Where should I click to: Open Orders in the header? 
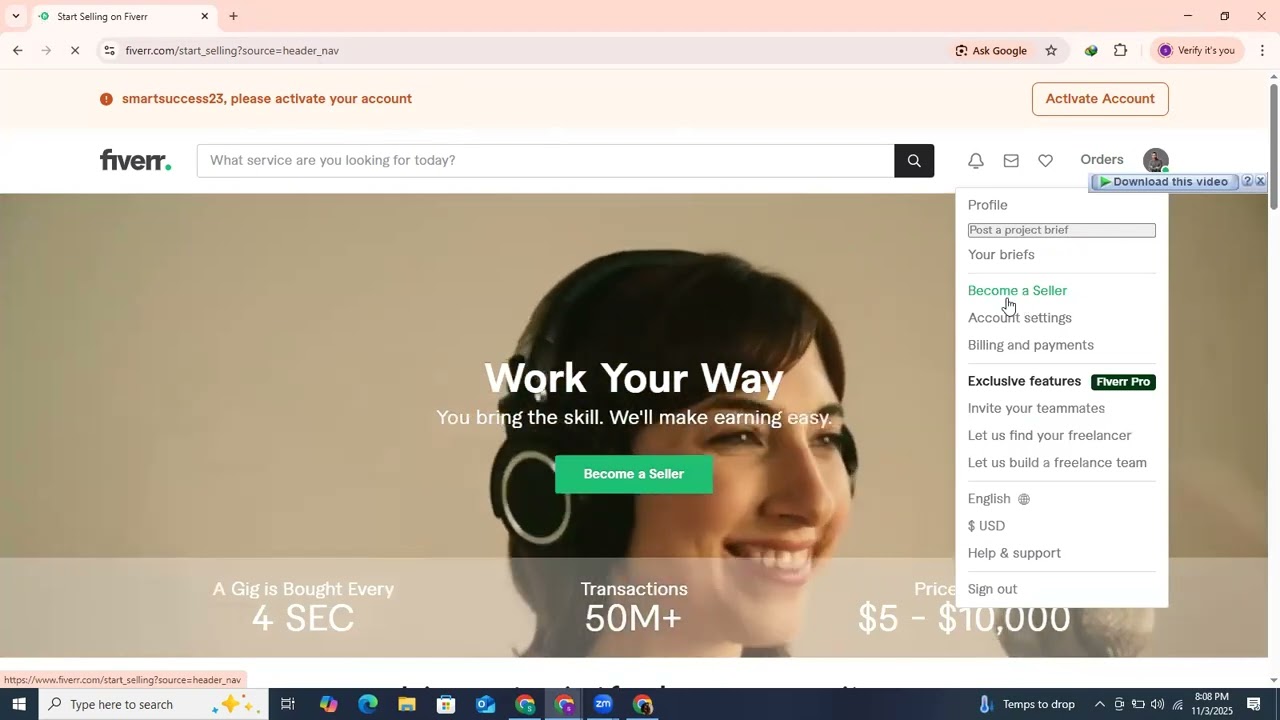(1102, 160)
